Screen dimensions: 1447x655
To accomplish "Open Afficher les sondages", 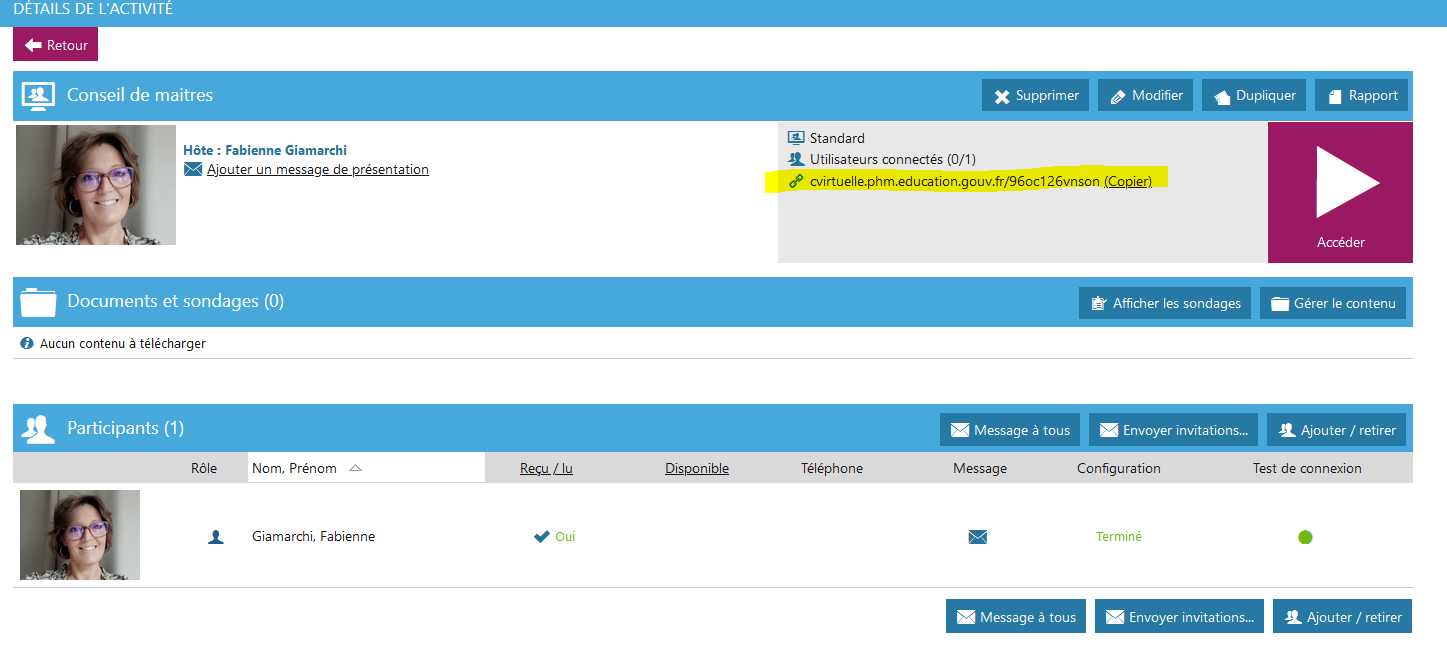I will [1165, 303].
